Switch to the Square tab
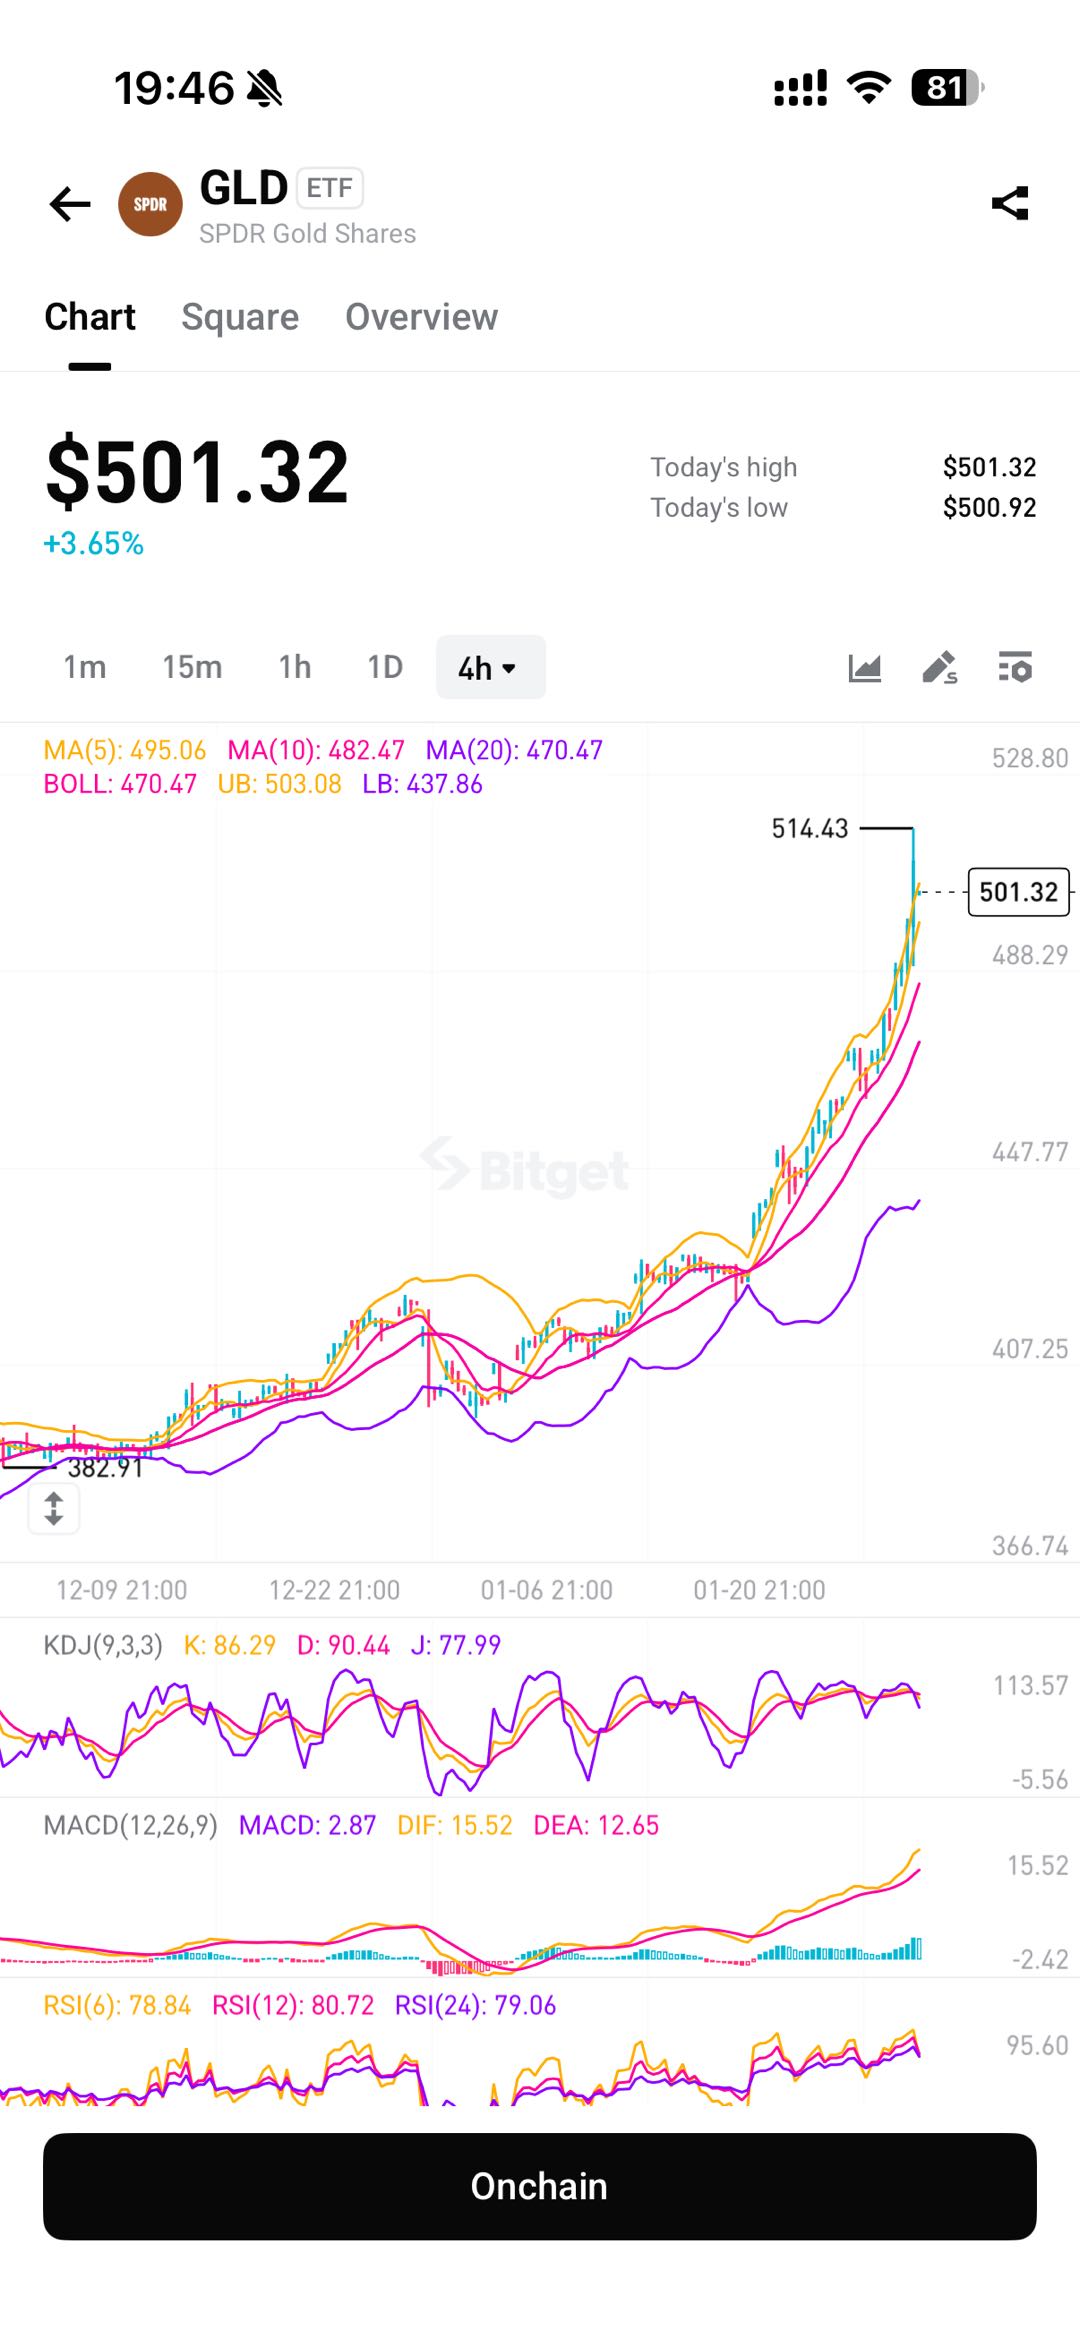The image size is (1080, 2348). [240, 316]
